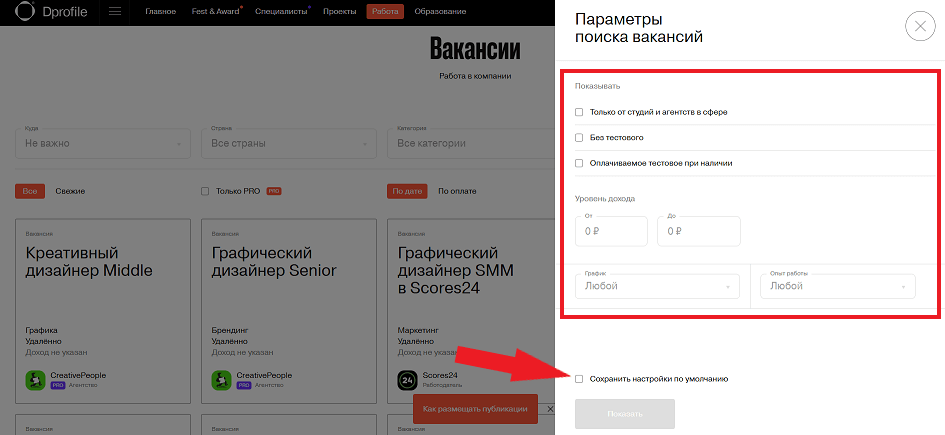Screen dimensions: 945x435
Task: Sort vacancies По оплате
Action: pyautogui.click(x=457, y=191)
